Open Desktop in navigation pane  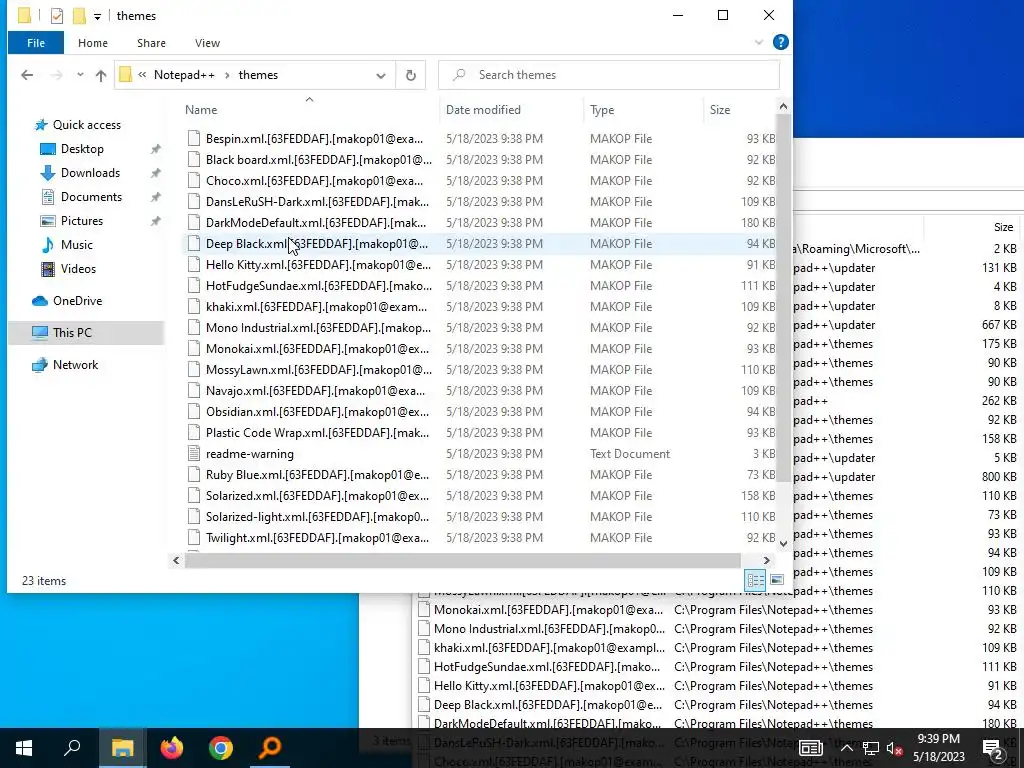coord(82,149)
